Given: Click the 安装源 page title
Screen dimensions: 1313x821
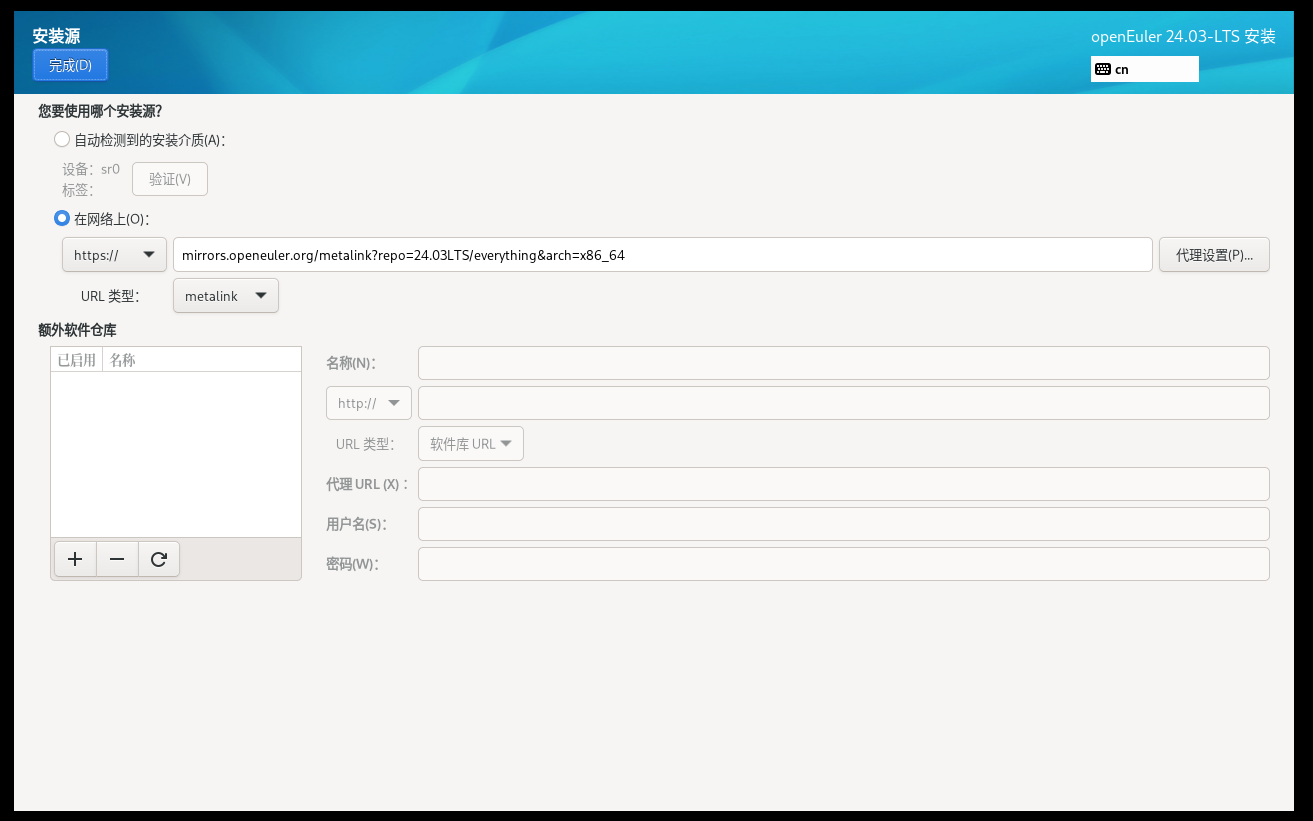Looking at the screenshot, I should (x=57, y=36).
